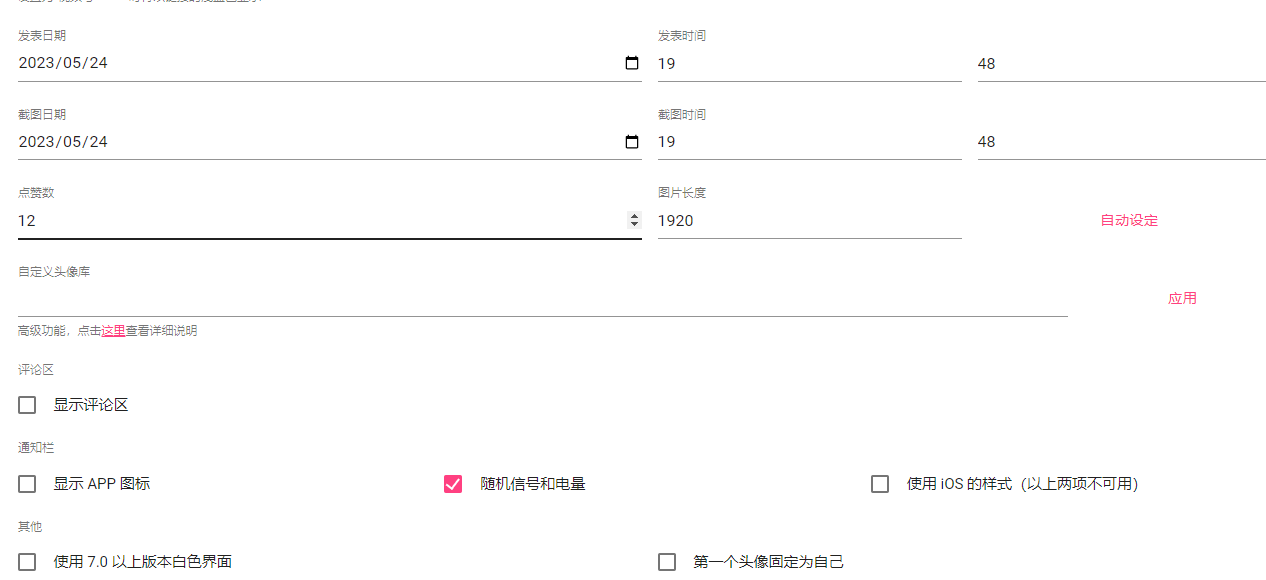This screenshot has height=580, width=1266.
Task: Open calendar picker for 截图日期
Action: click(x=632, y=142)
